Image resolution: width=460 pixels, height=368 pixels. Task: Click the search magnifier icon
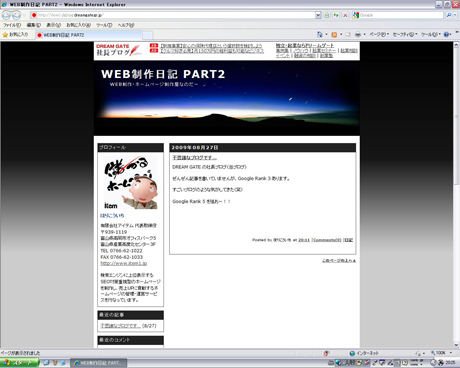coord(449,15)
